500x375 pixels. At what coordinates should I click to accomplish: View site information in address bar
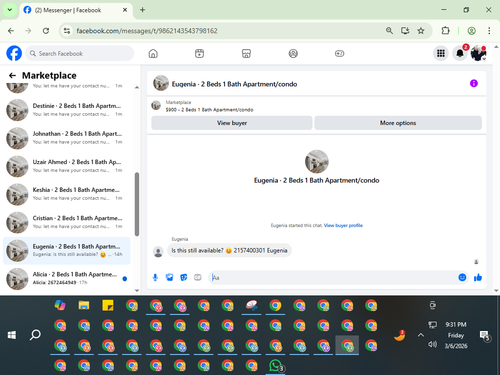[x=67, y=31]
